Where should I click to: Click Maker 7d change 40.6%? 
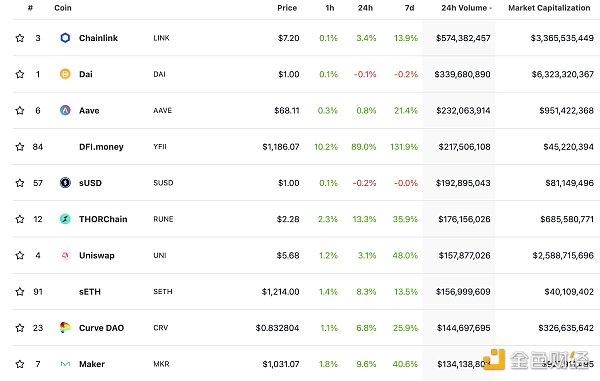(405, 364)
